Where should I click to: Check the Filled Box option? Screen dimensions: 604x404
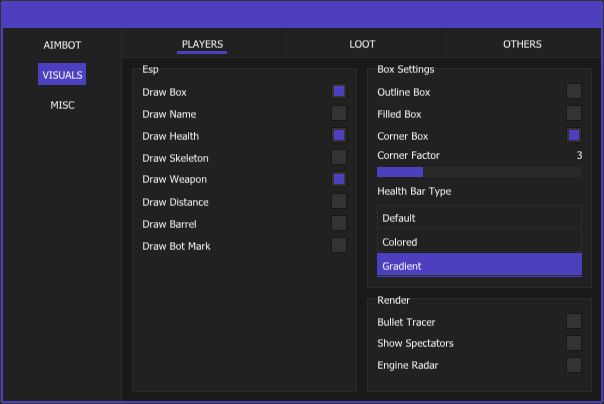coord(574,113)
